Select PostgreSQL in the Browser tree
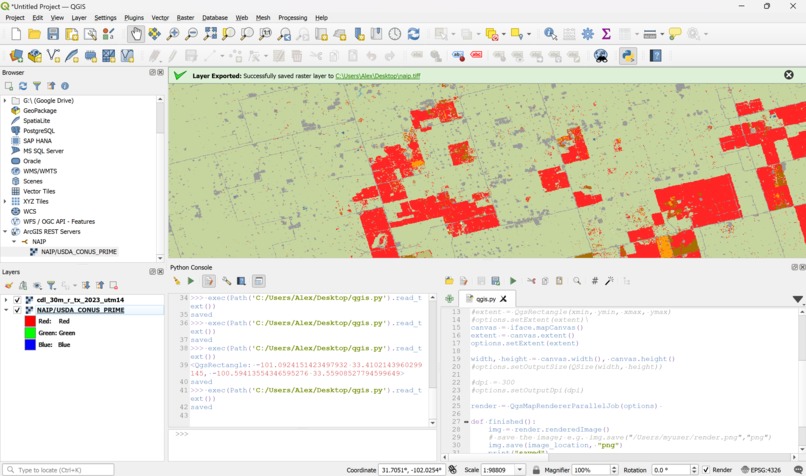Image resolution: width=806 pixels, height=476 pixels. 39,131
